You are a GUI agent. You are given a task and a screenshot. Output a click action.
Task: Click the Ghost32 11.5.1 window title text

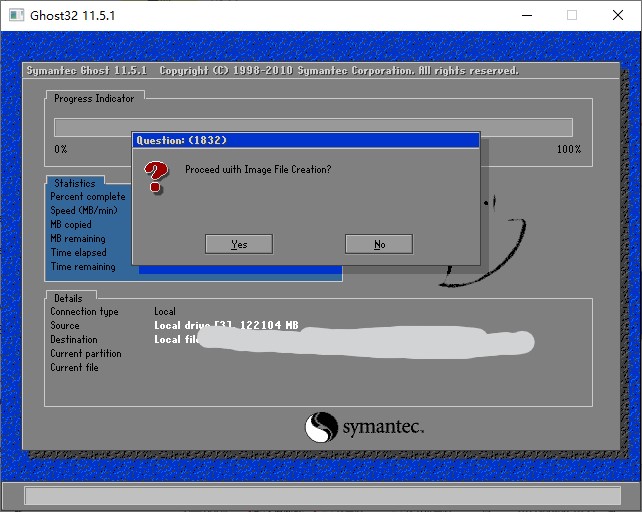pyautogui.click(x=72, y=16)
